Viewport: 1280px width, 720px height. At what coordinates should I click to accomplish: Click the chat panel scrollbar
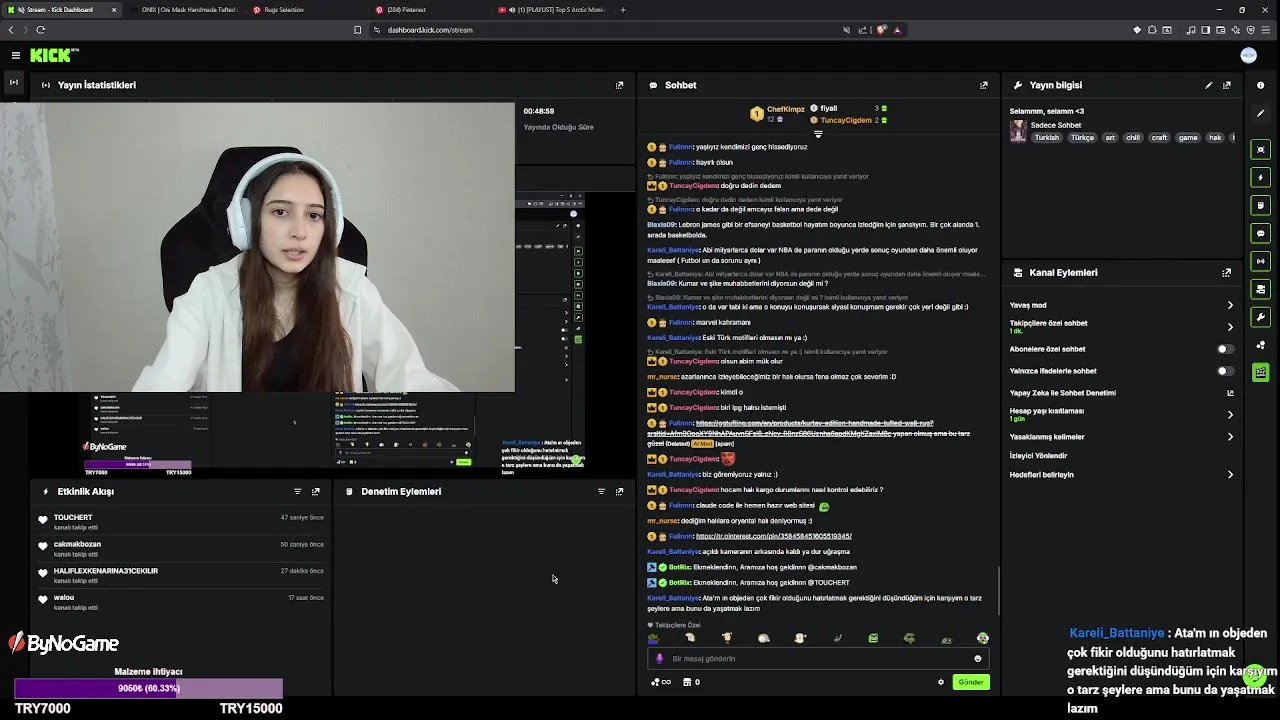pyautogui.click(x=998, y=590)
